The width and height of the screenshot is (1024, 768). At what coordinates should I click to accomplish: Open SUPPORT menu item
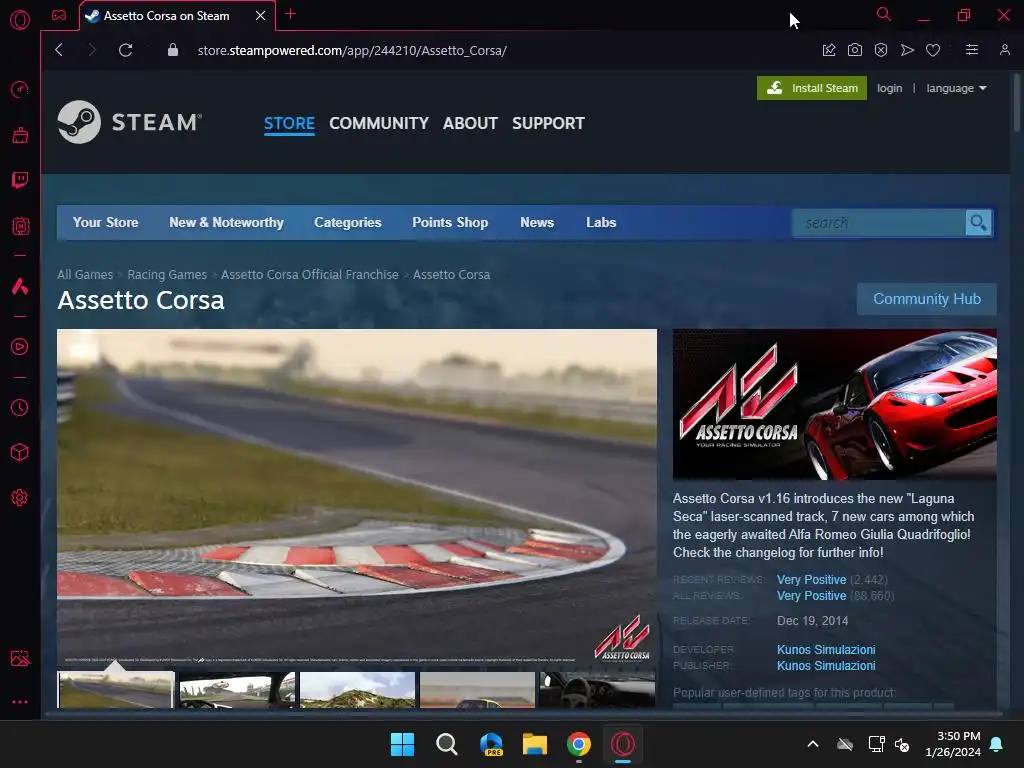pos(549,123)
